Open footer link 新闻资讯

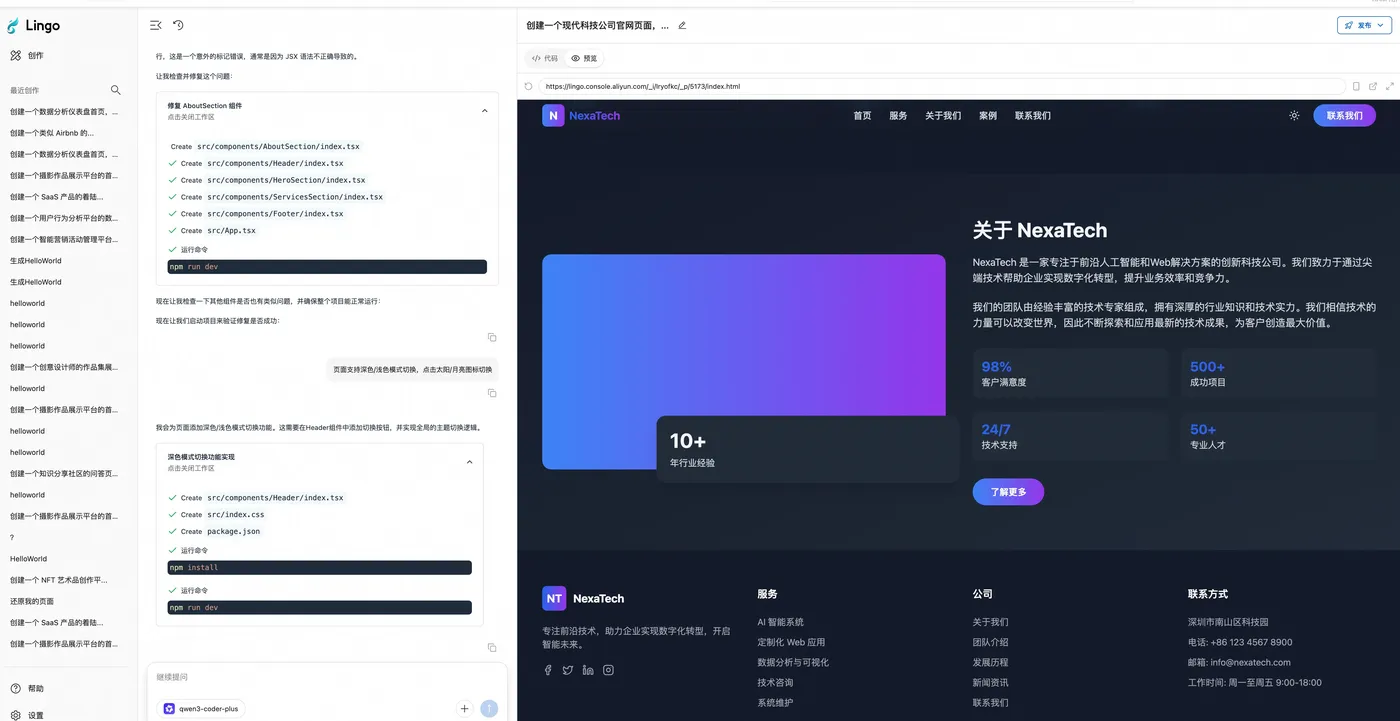990,682
